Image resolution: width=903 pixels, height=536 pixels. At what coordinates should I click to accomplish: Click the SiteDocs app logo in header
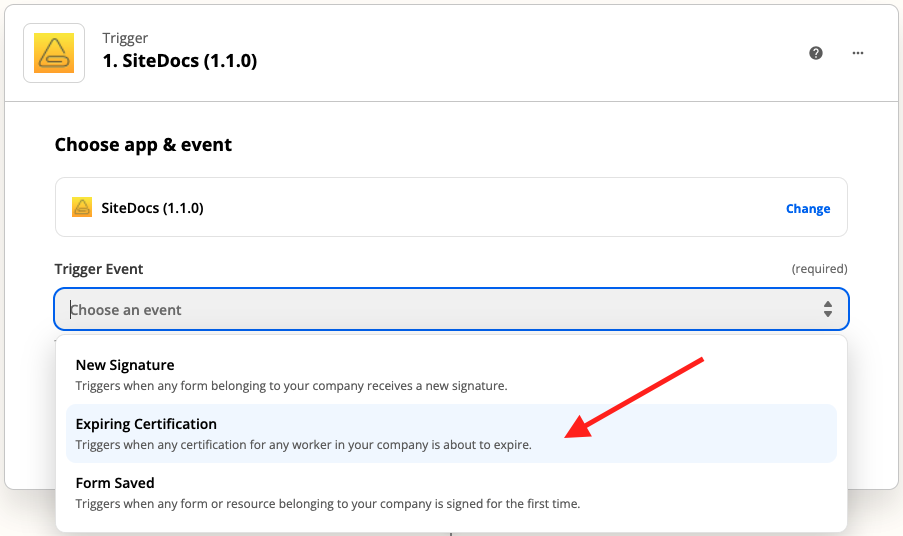click(x=54, y=53)
